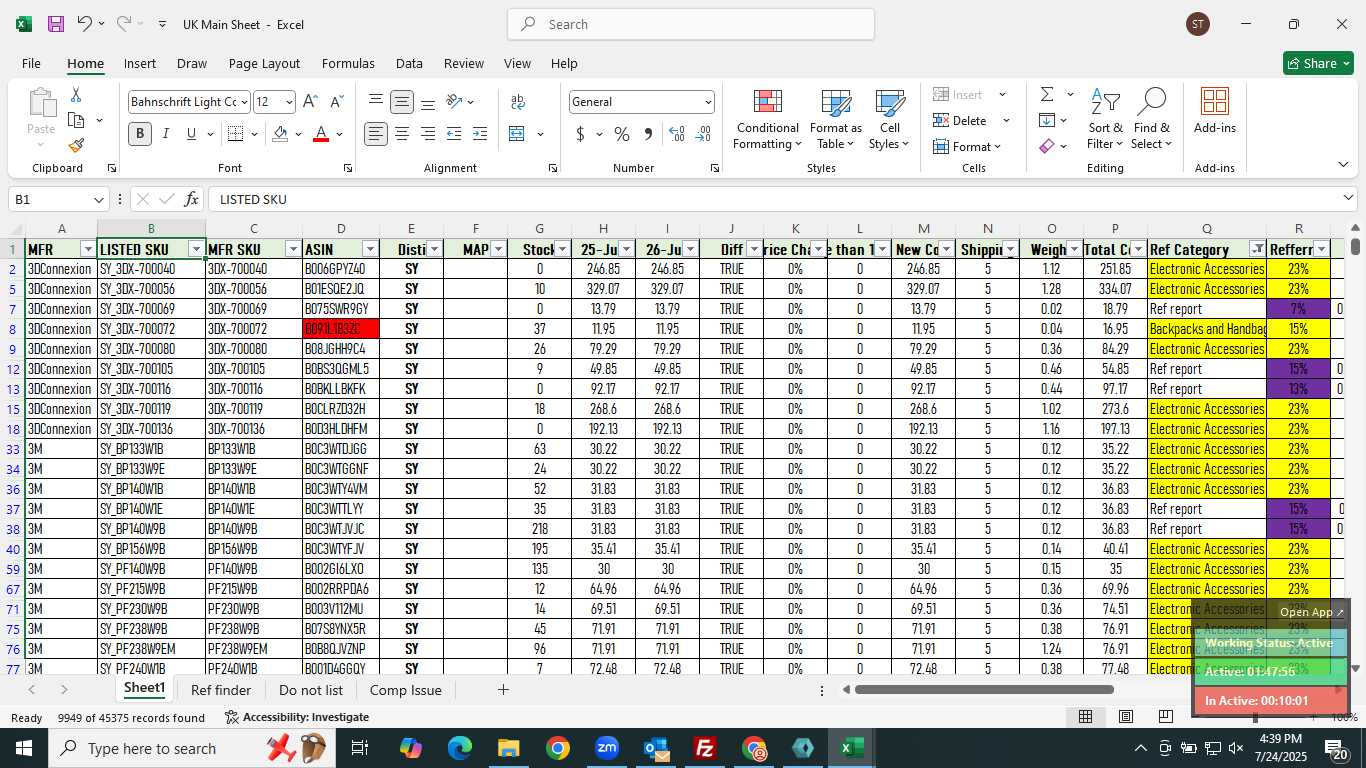Switch to the Insert ribbon tab
The height and width of the screenshot is (768, 1366).
point(140,63)
